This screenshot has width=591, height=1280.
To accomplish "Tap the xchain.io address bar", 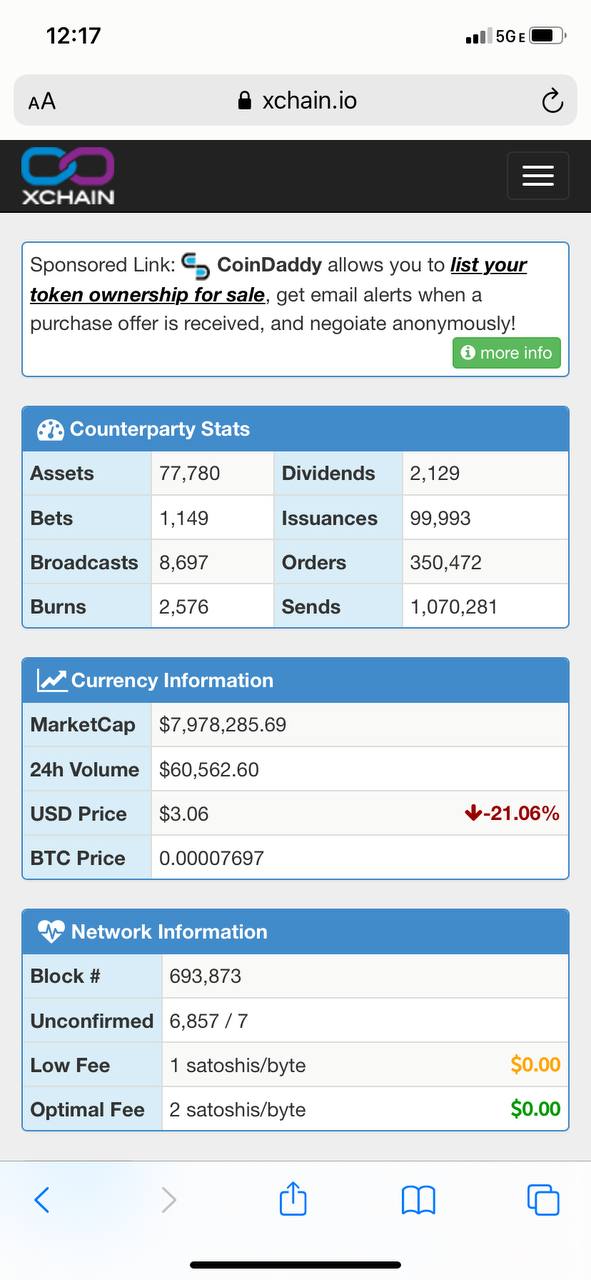I will click(296, 100).
